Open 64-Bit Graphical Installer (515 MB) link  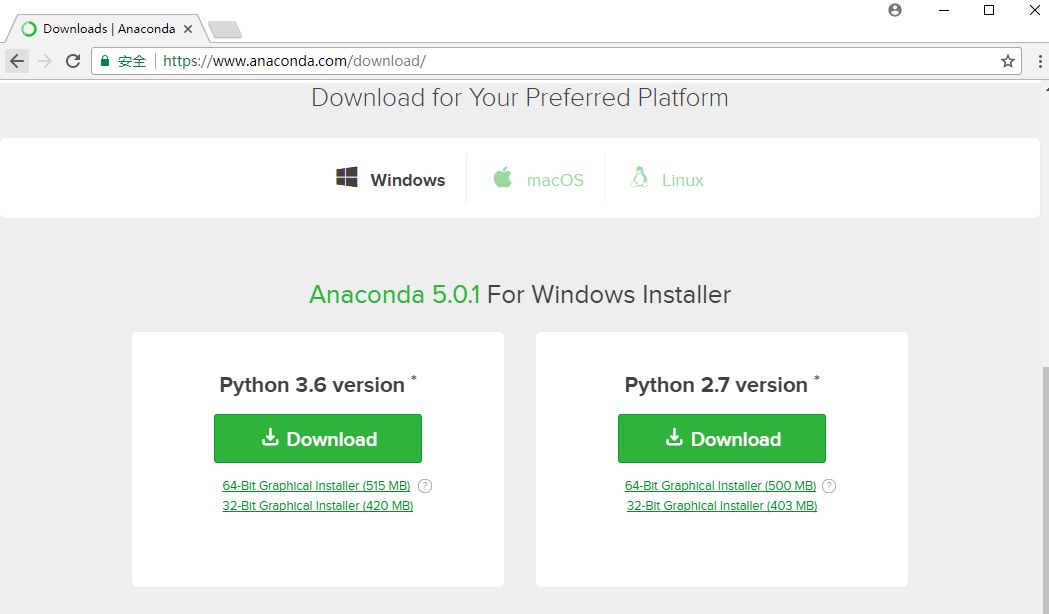pyautogui.click(x=316, y=486)
